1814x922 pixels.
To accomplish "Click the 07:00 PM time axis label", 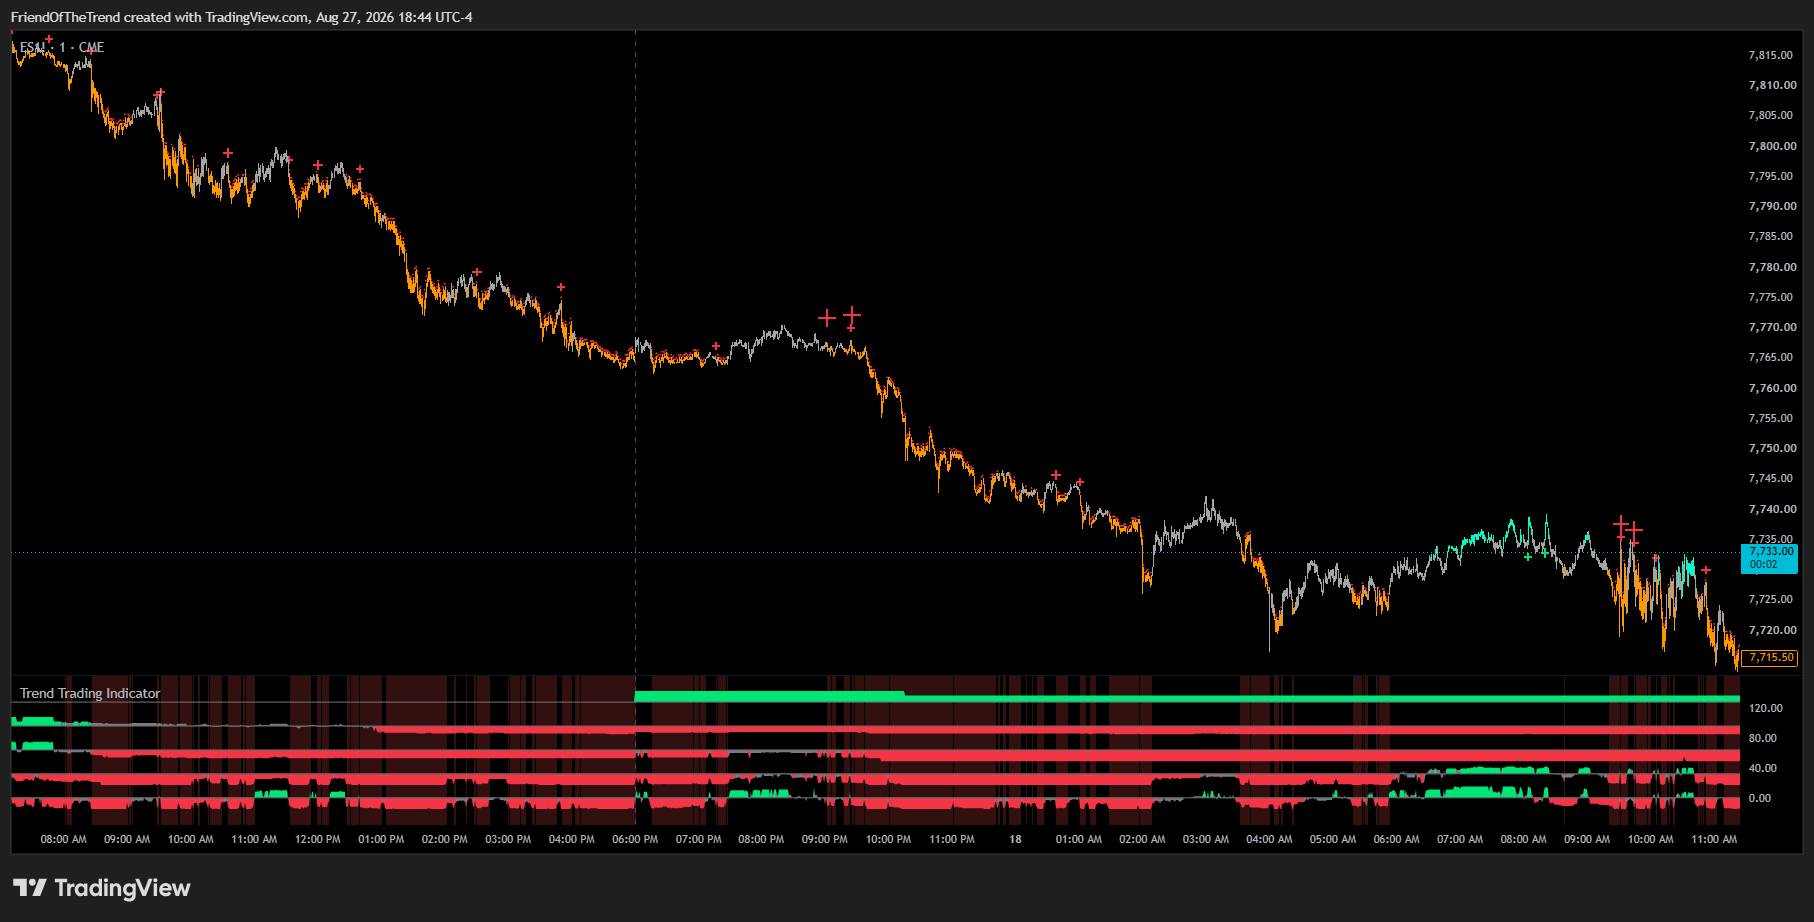I will point(698,839).
